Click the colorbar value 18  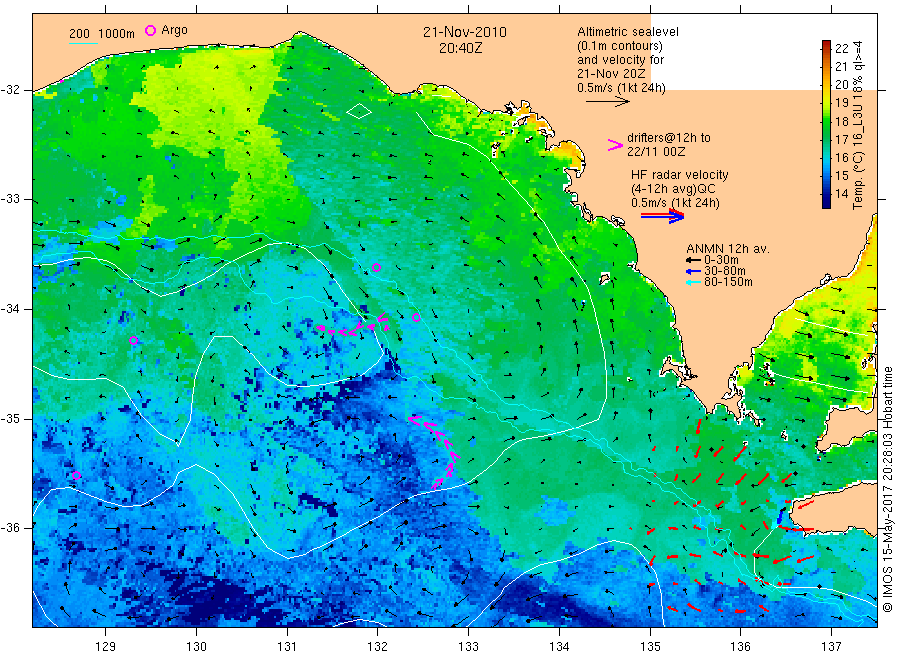(841, 122)
